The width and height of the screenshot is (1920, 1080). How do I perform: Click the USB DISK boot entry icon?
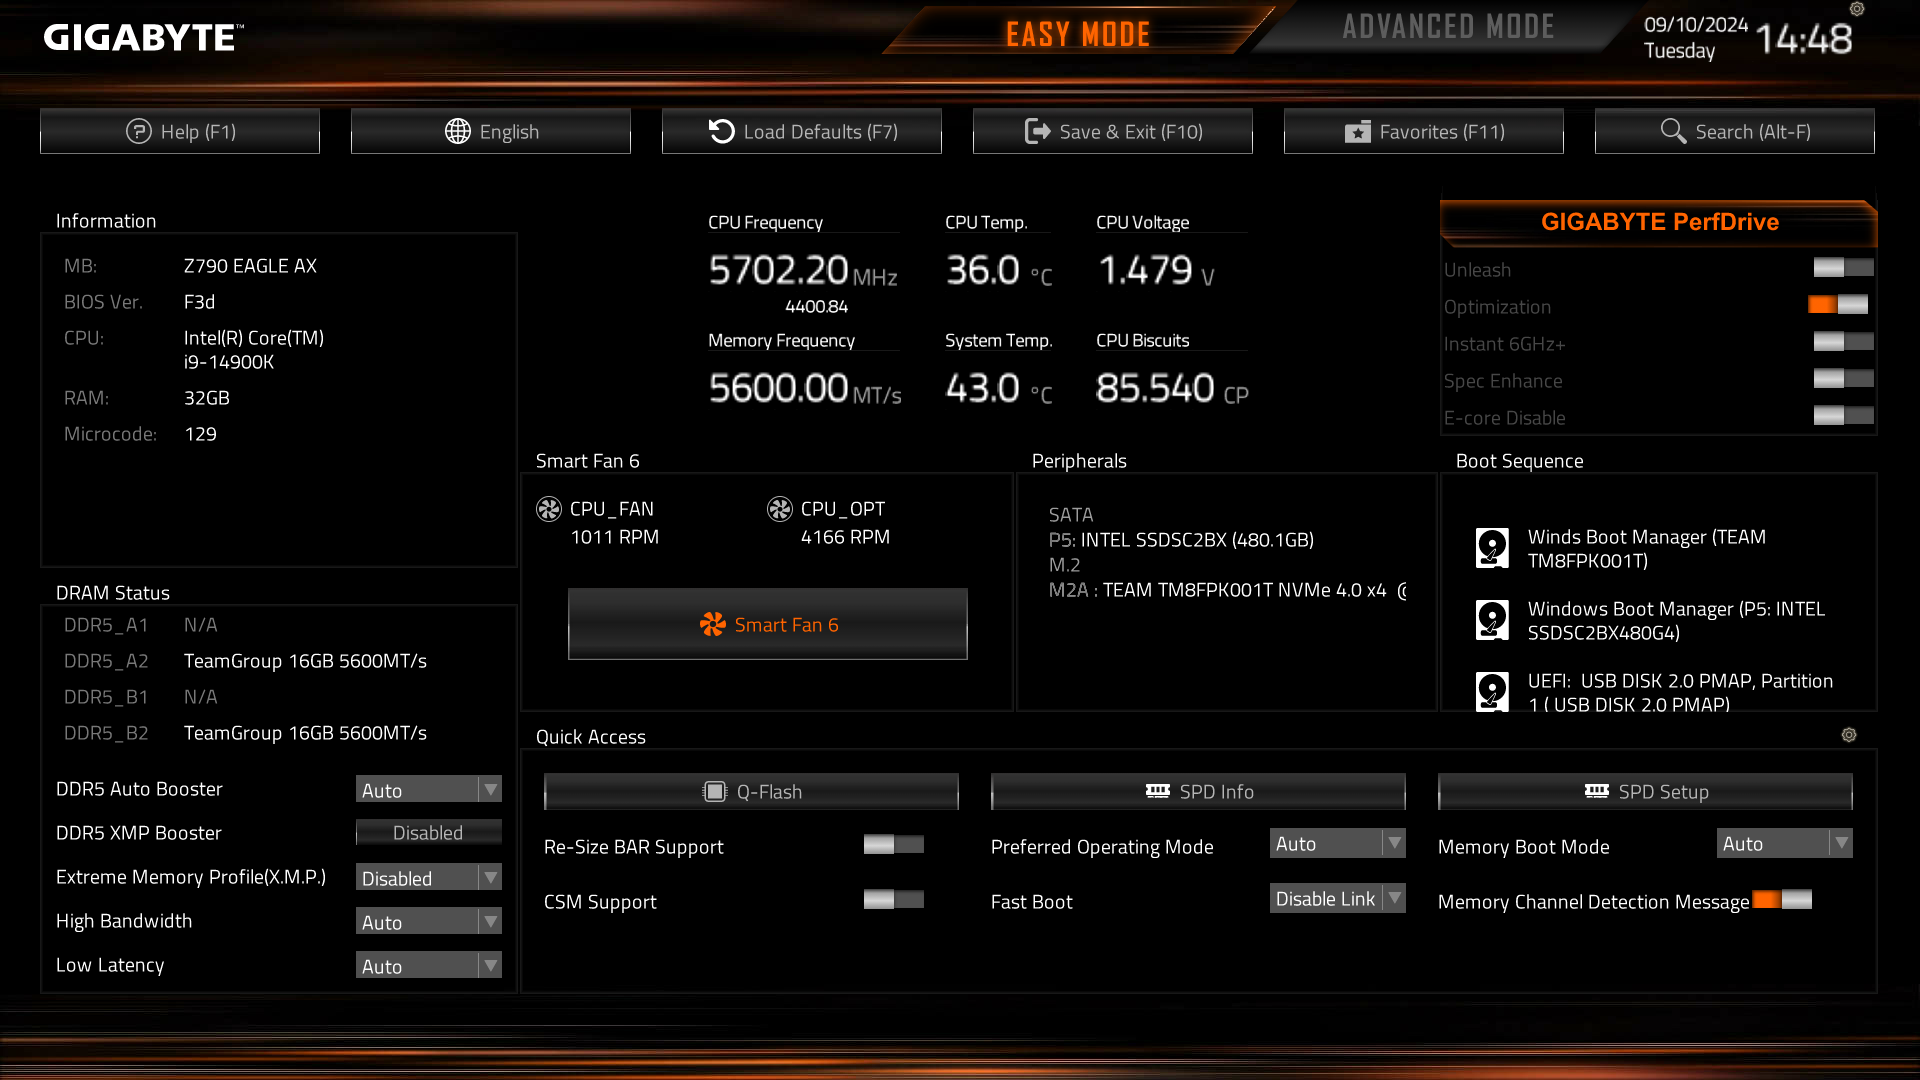(1492, 691)
